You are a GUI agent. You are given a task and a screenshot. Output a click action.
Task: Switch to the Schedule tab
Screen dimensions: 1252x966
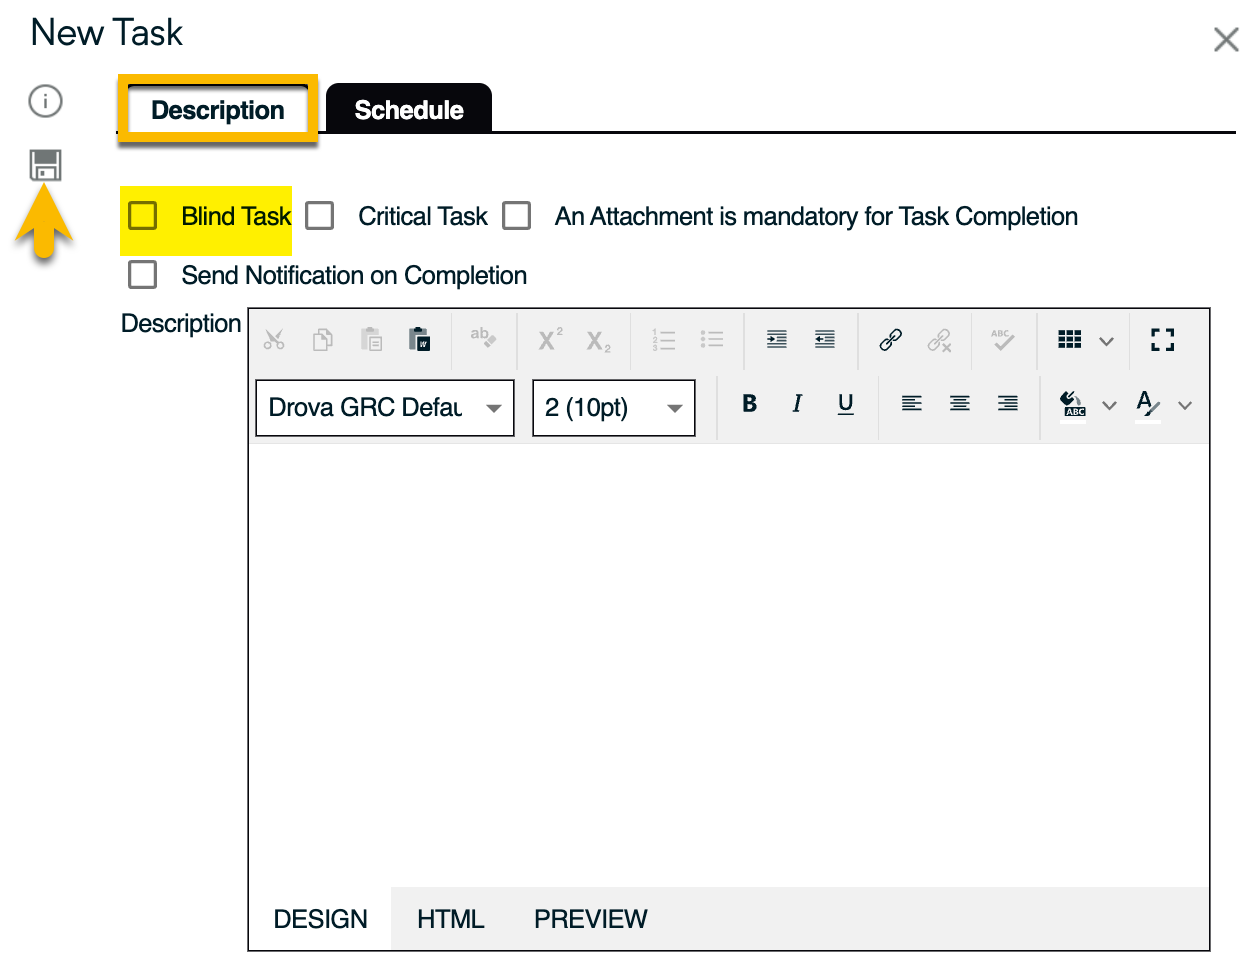tap(408, 110)
